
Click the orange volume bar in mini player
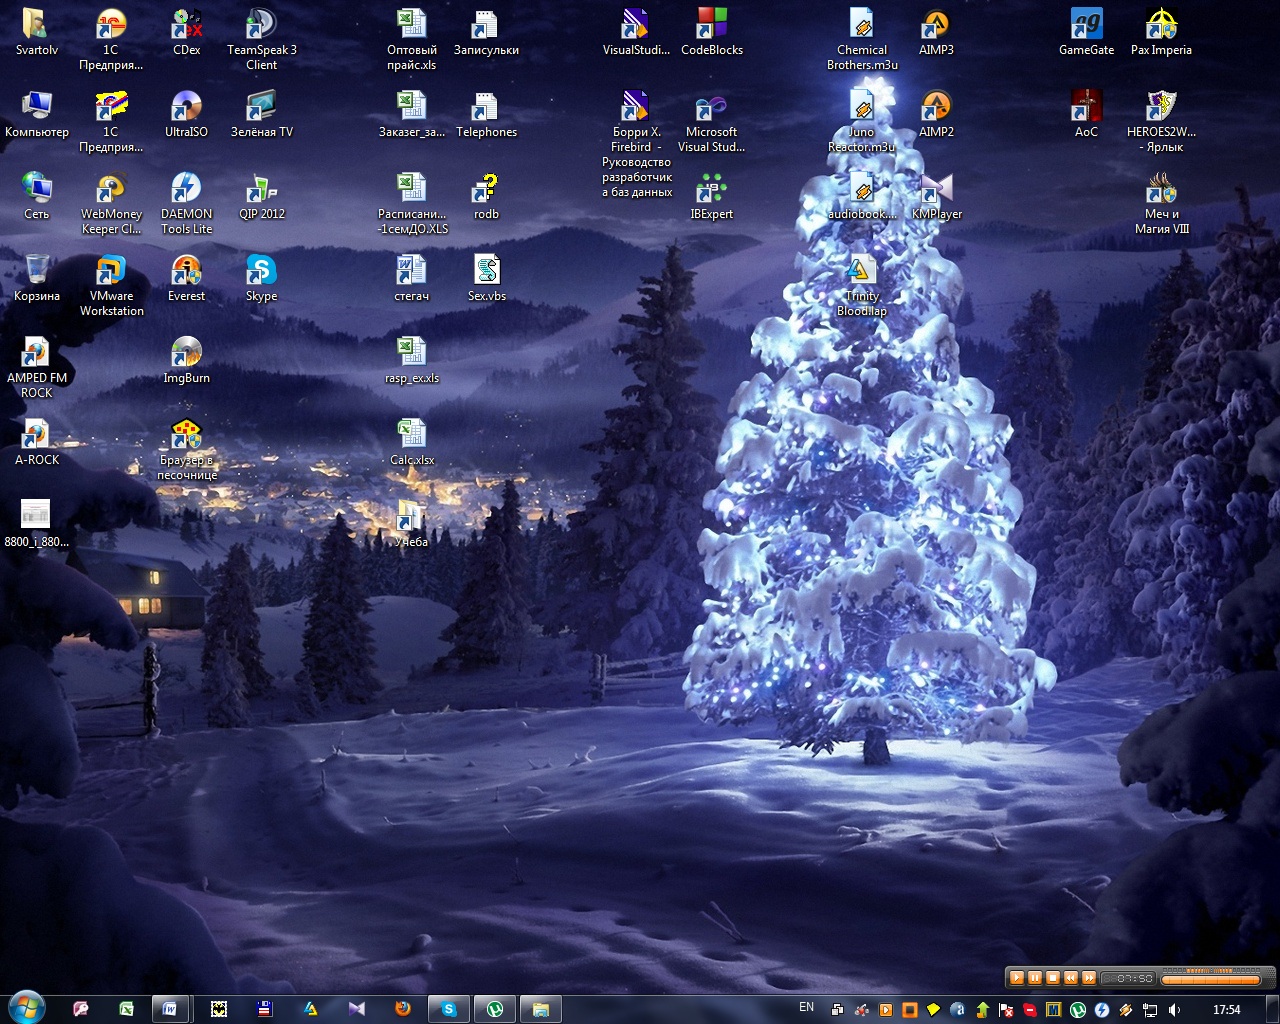click(x=1212, y=979)
